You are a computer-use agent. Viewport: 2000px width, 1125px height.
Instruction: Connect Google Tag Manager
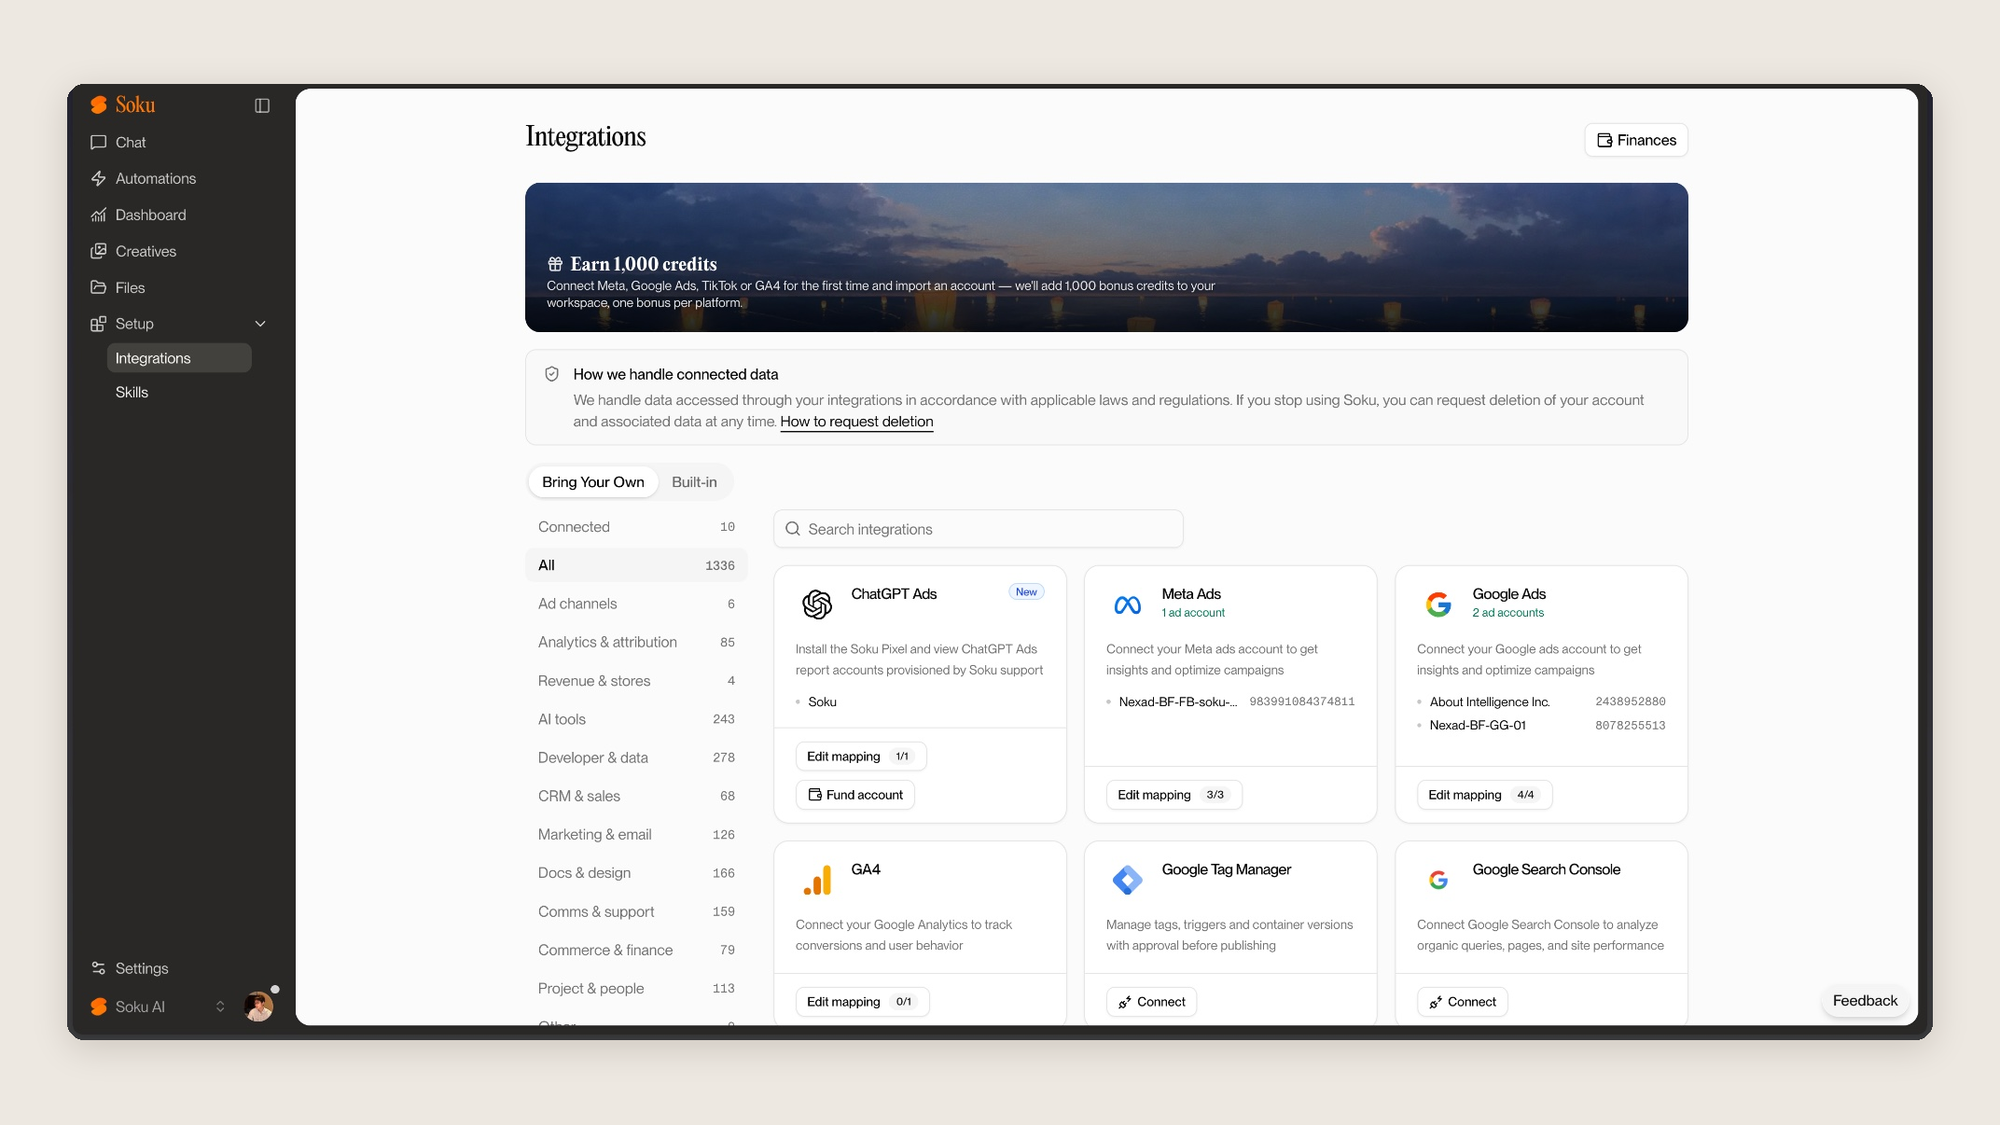tap(1151, 1002)
